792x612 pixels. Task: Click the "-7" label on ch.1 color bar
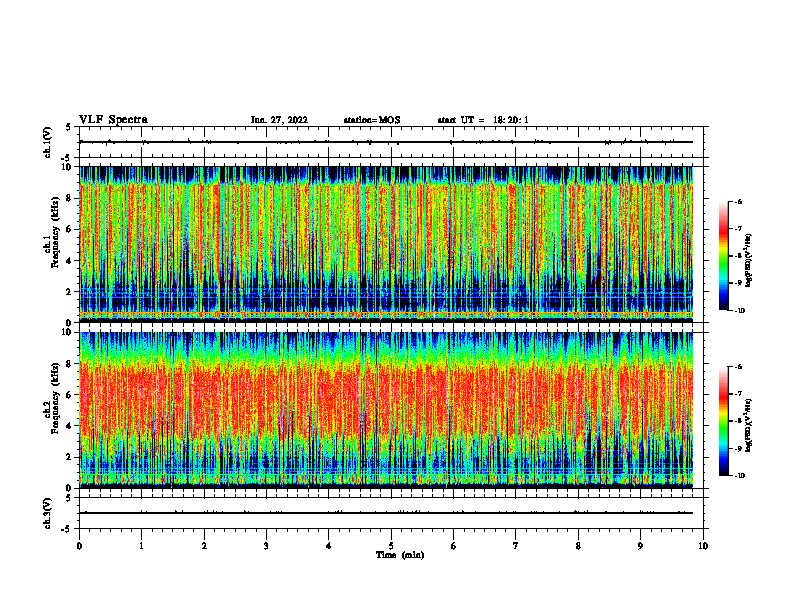[738, 229]
